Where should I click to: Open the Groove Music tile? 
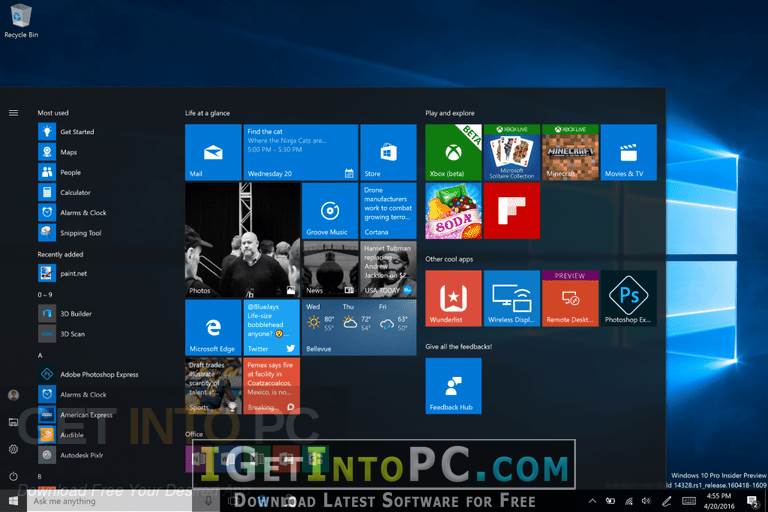click(x=330, y=211)
